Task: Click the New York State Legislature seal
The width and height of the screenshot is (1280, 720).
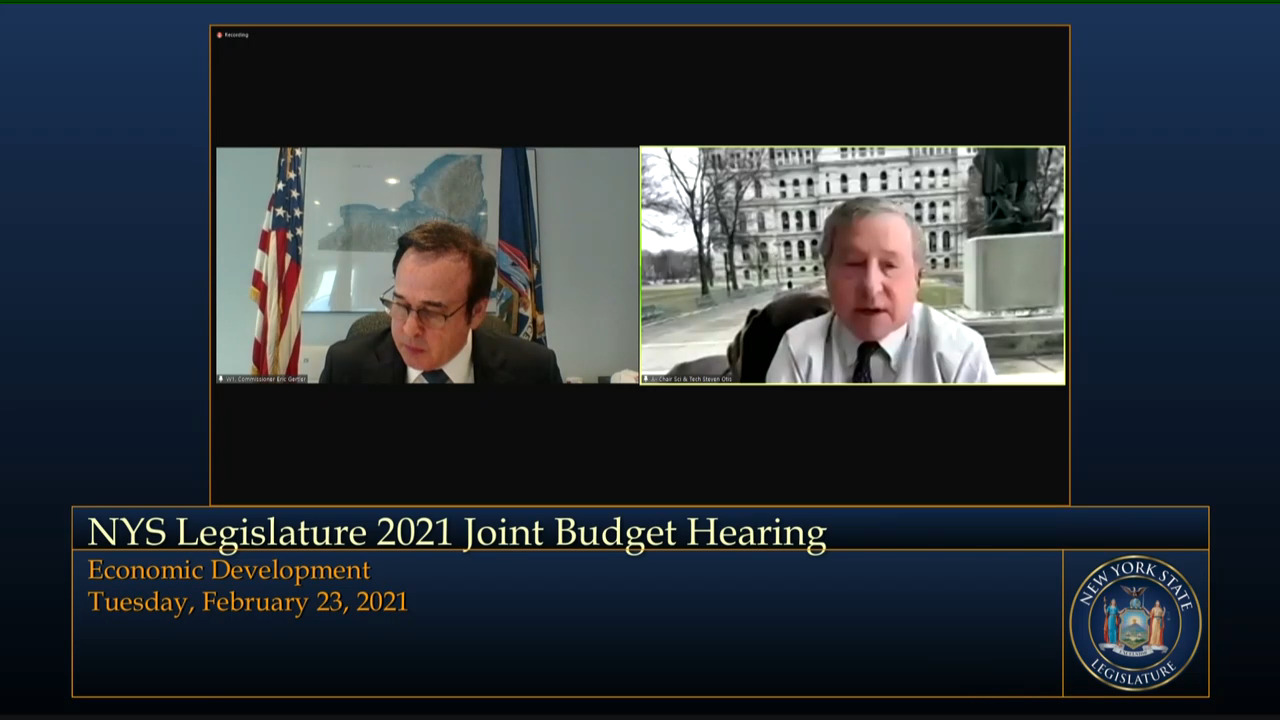Action: coord(1135,622)
